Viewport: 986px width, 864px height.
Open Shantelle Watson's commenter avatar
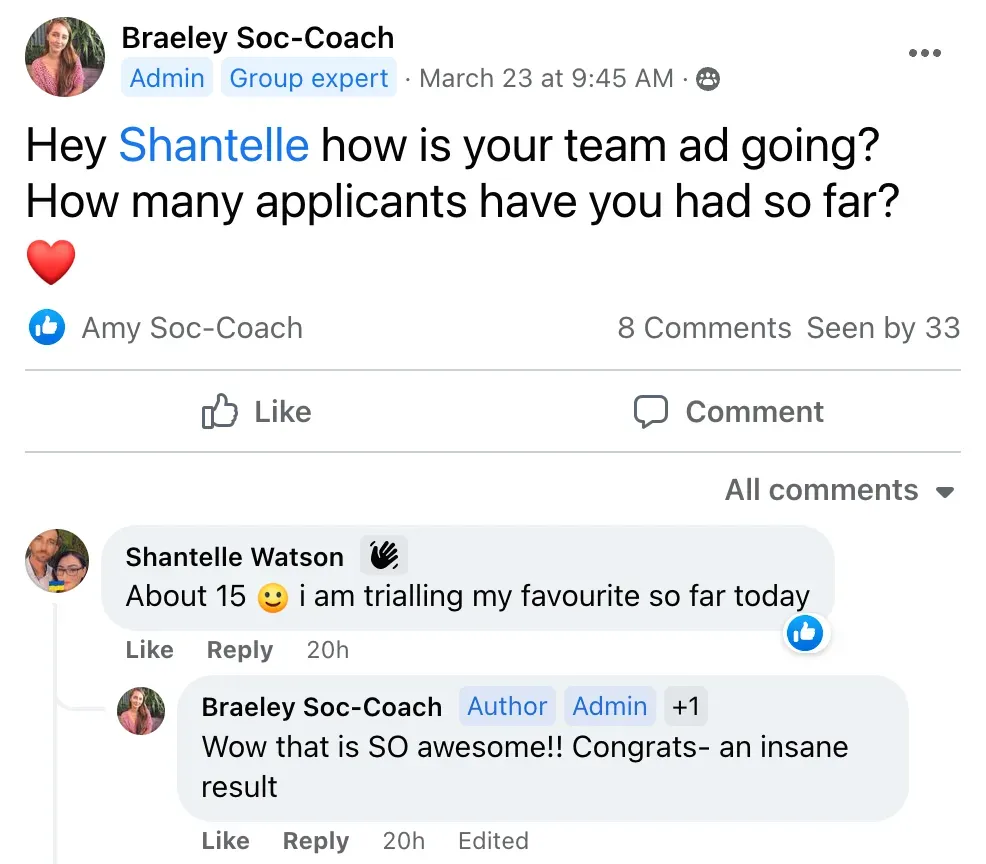tap(57, 561)
